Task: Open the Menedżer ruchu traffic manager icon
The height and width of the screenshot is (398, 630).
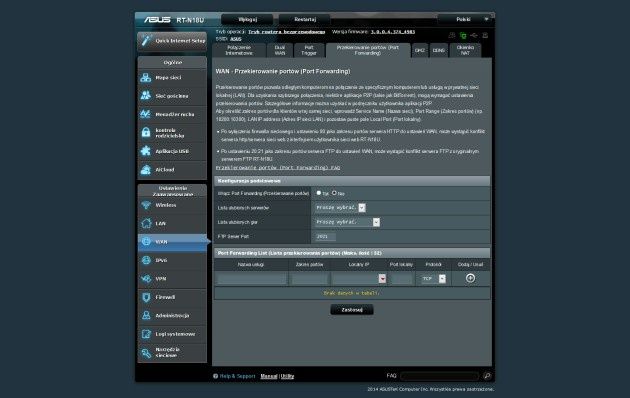Action: pyautogui.click(x=145, y=114)
